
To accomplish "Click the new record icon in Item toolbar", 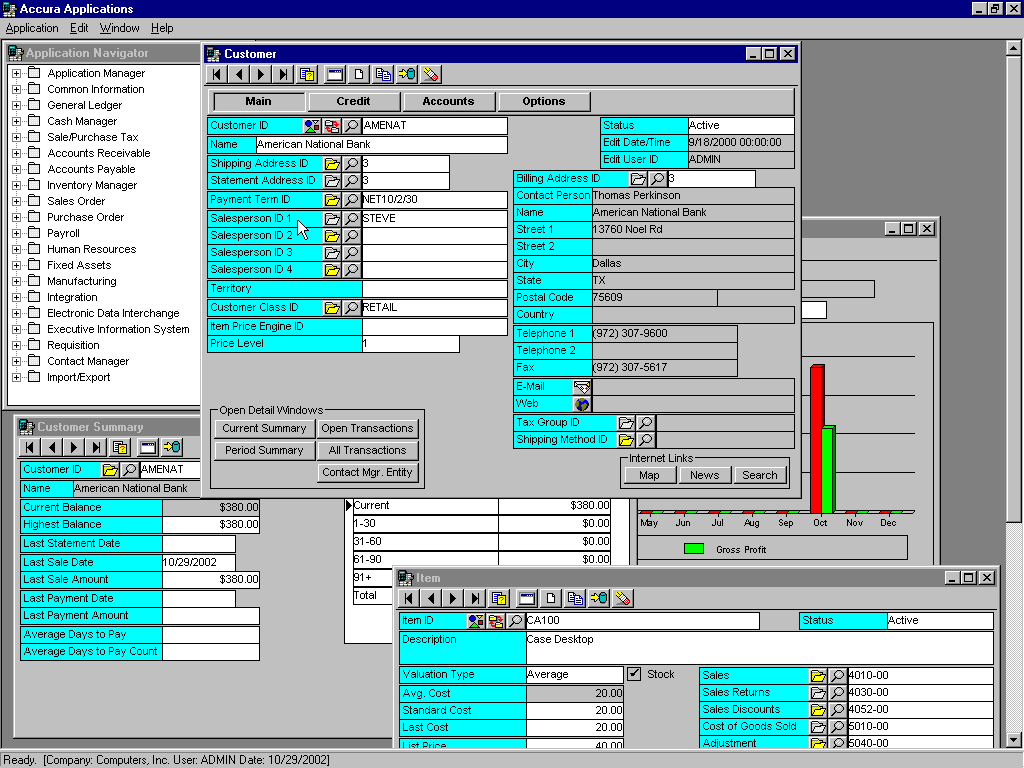I will [x=550, y=598].
